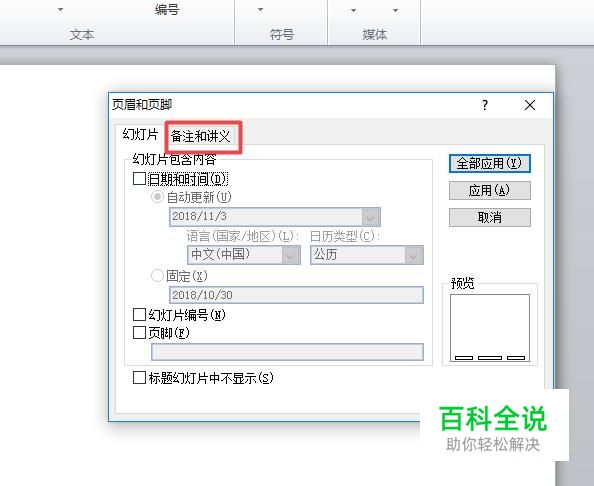
Task: Select the 幻灯片 tab
Action: 140,134
